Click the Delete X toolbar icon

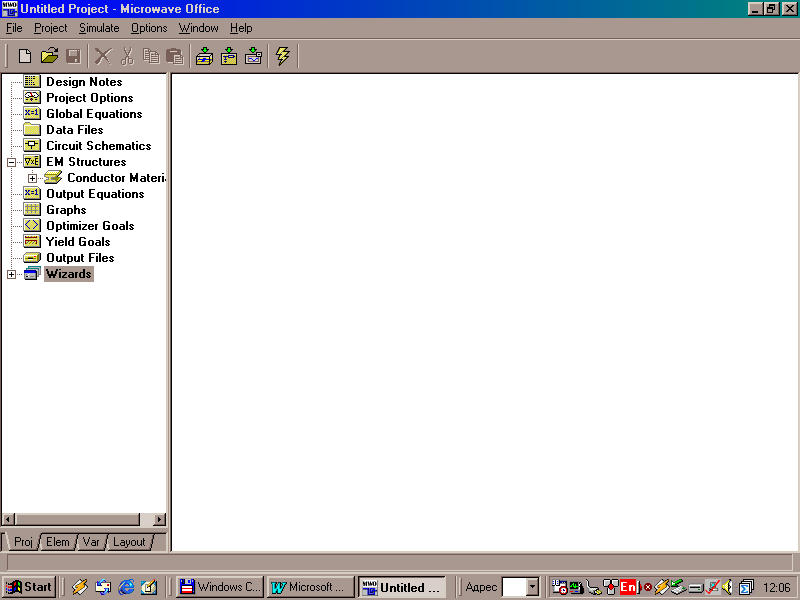(103, 56)
